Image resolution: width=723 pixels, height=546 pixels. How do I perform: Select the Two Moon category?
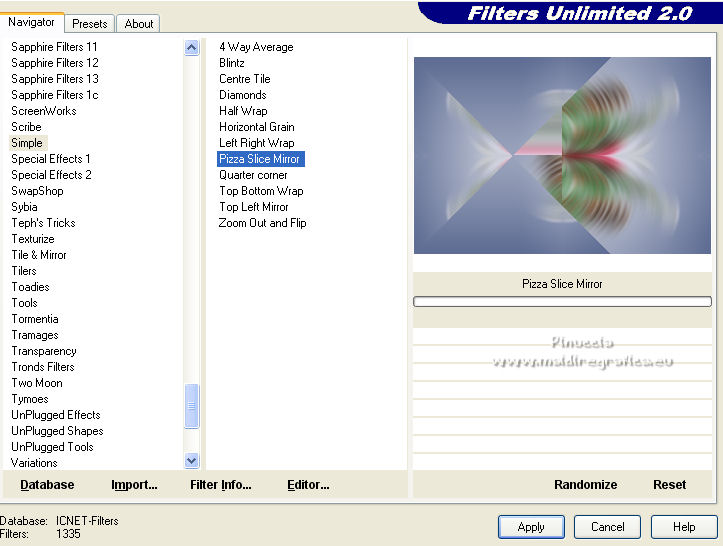click(x=36, y=383)
